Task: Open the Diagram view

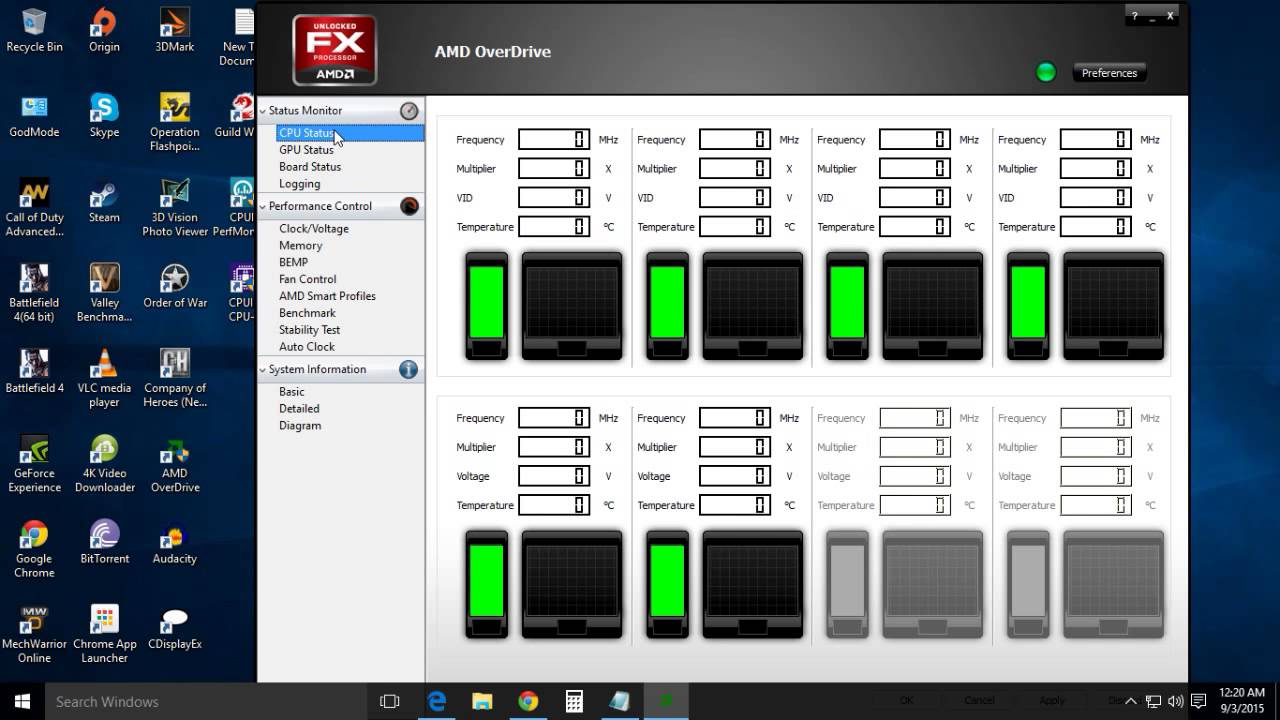Action: tap(300, 425)
